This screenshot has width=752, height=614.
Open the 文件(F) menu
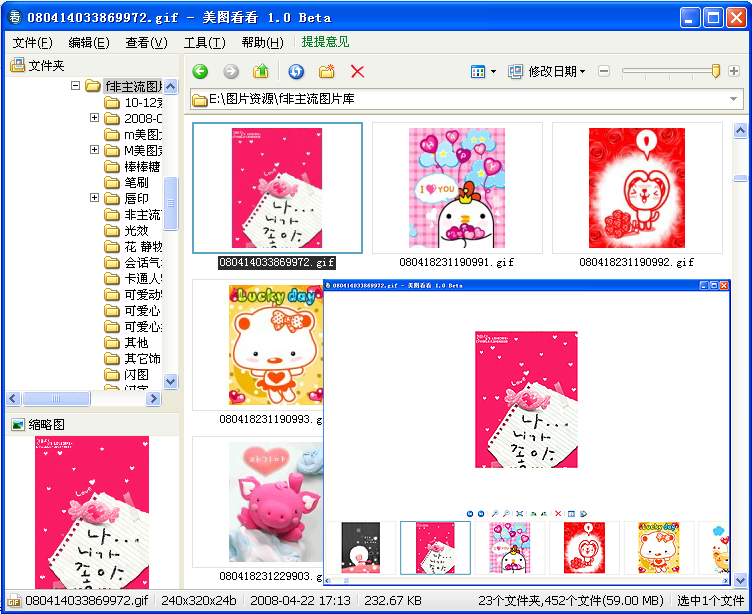[x=32, y=43]
